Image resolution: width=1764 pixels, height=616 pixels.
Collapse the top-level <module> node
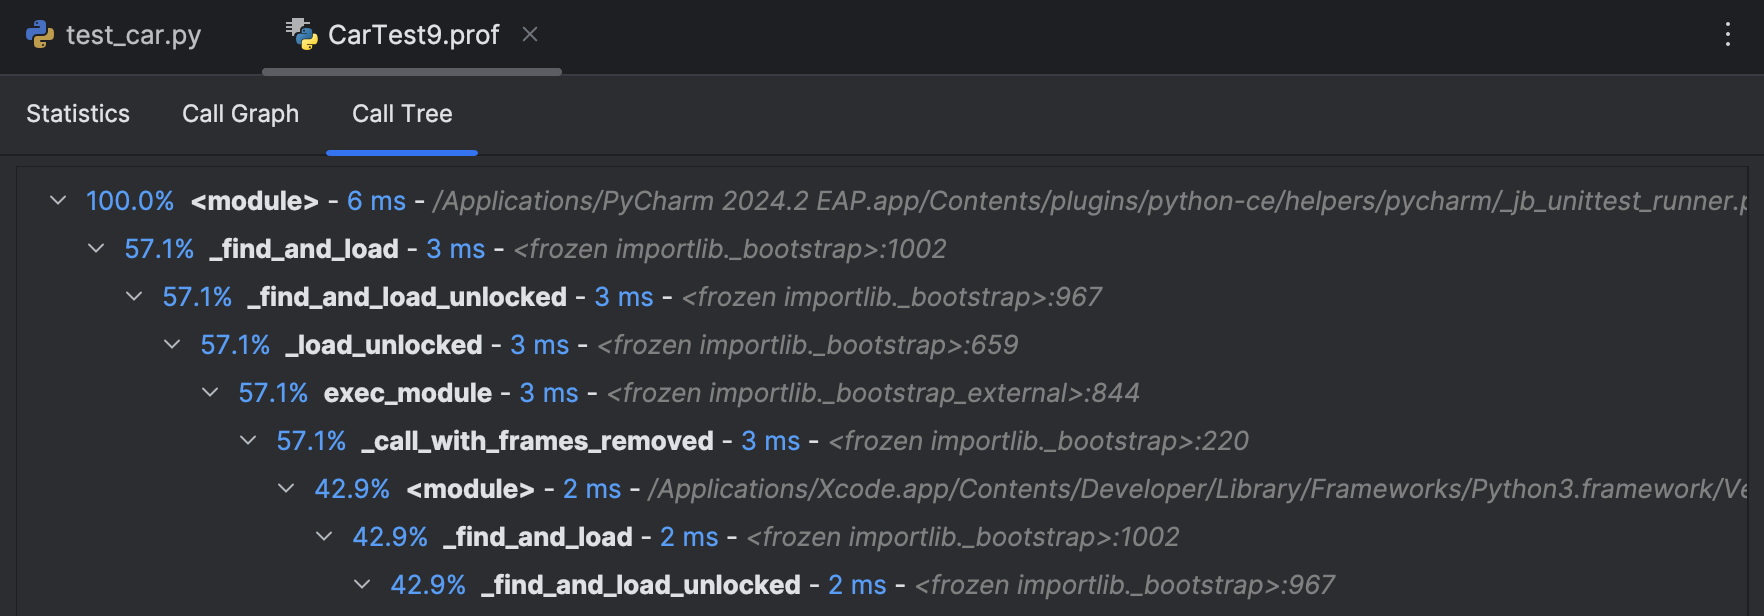point(57,200)
